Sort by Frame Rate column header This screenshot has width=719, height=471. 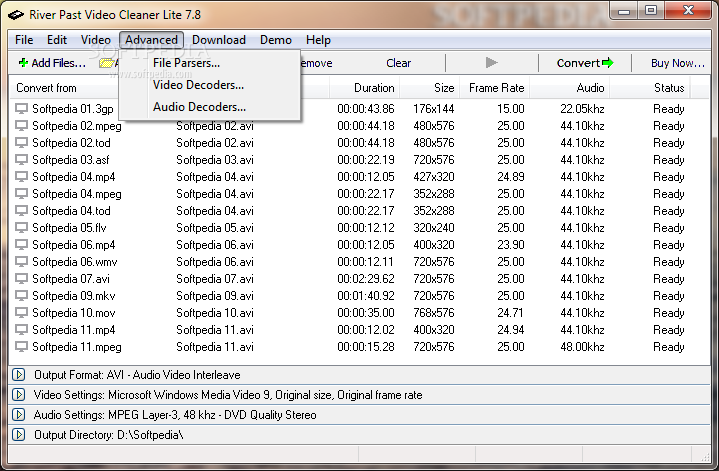[494, 88]
